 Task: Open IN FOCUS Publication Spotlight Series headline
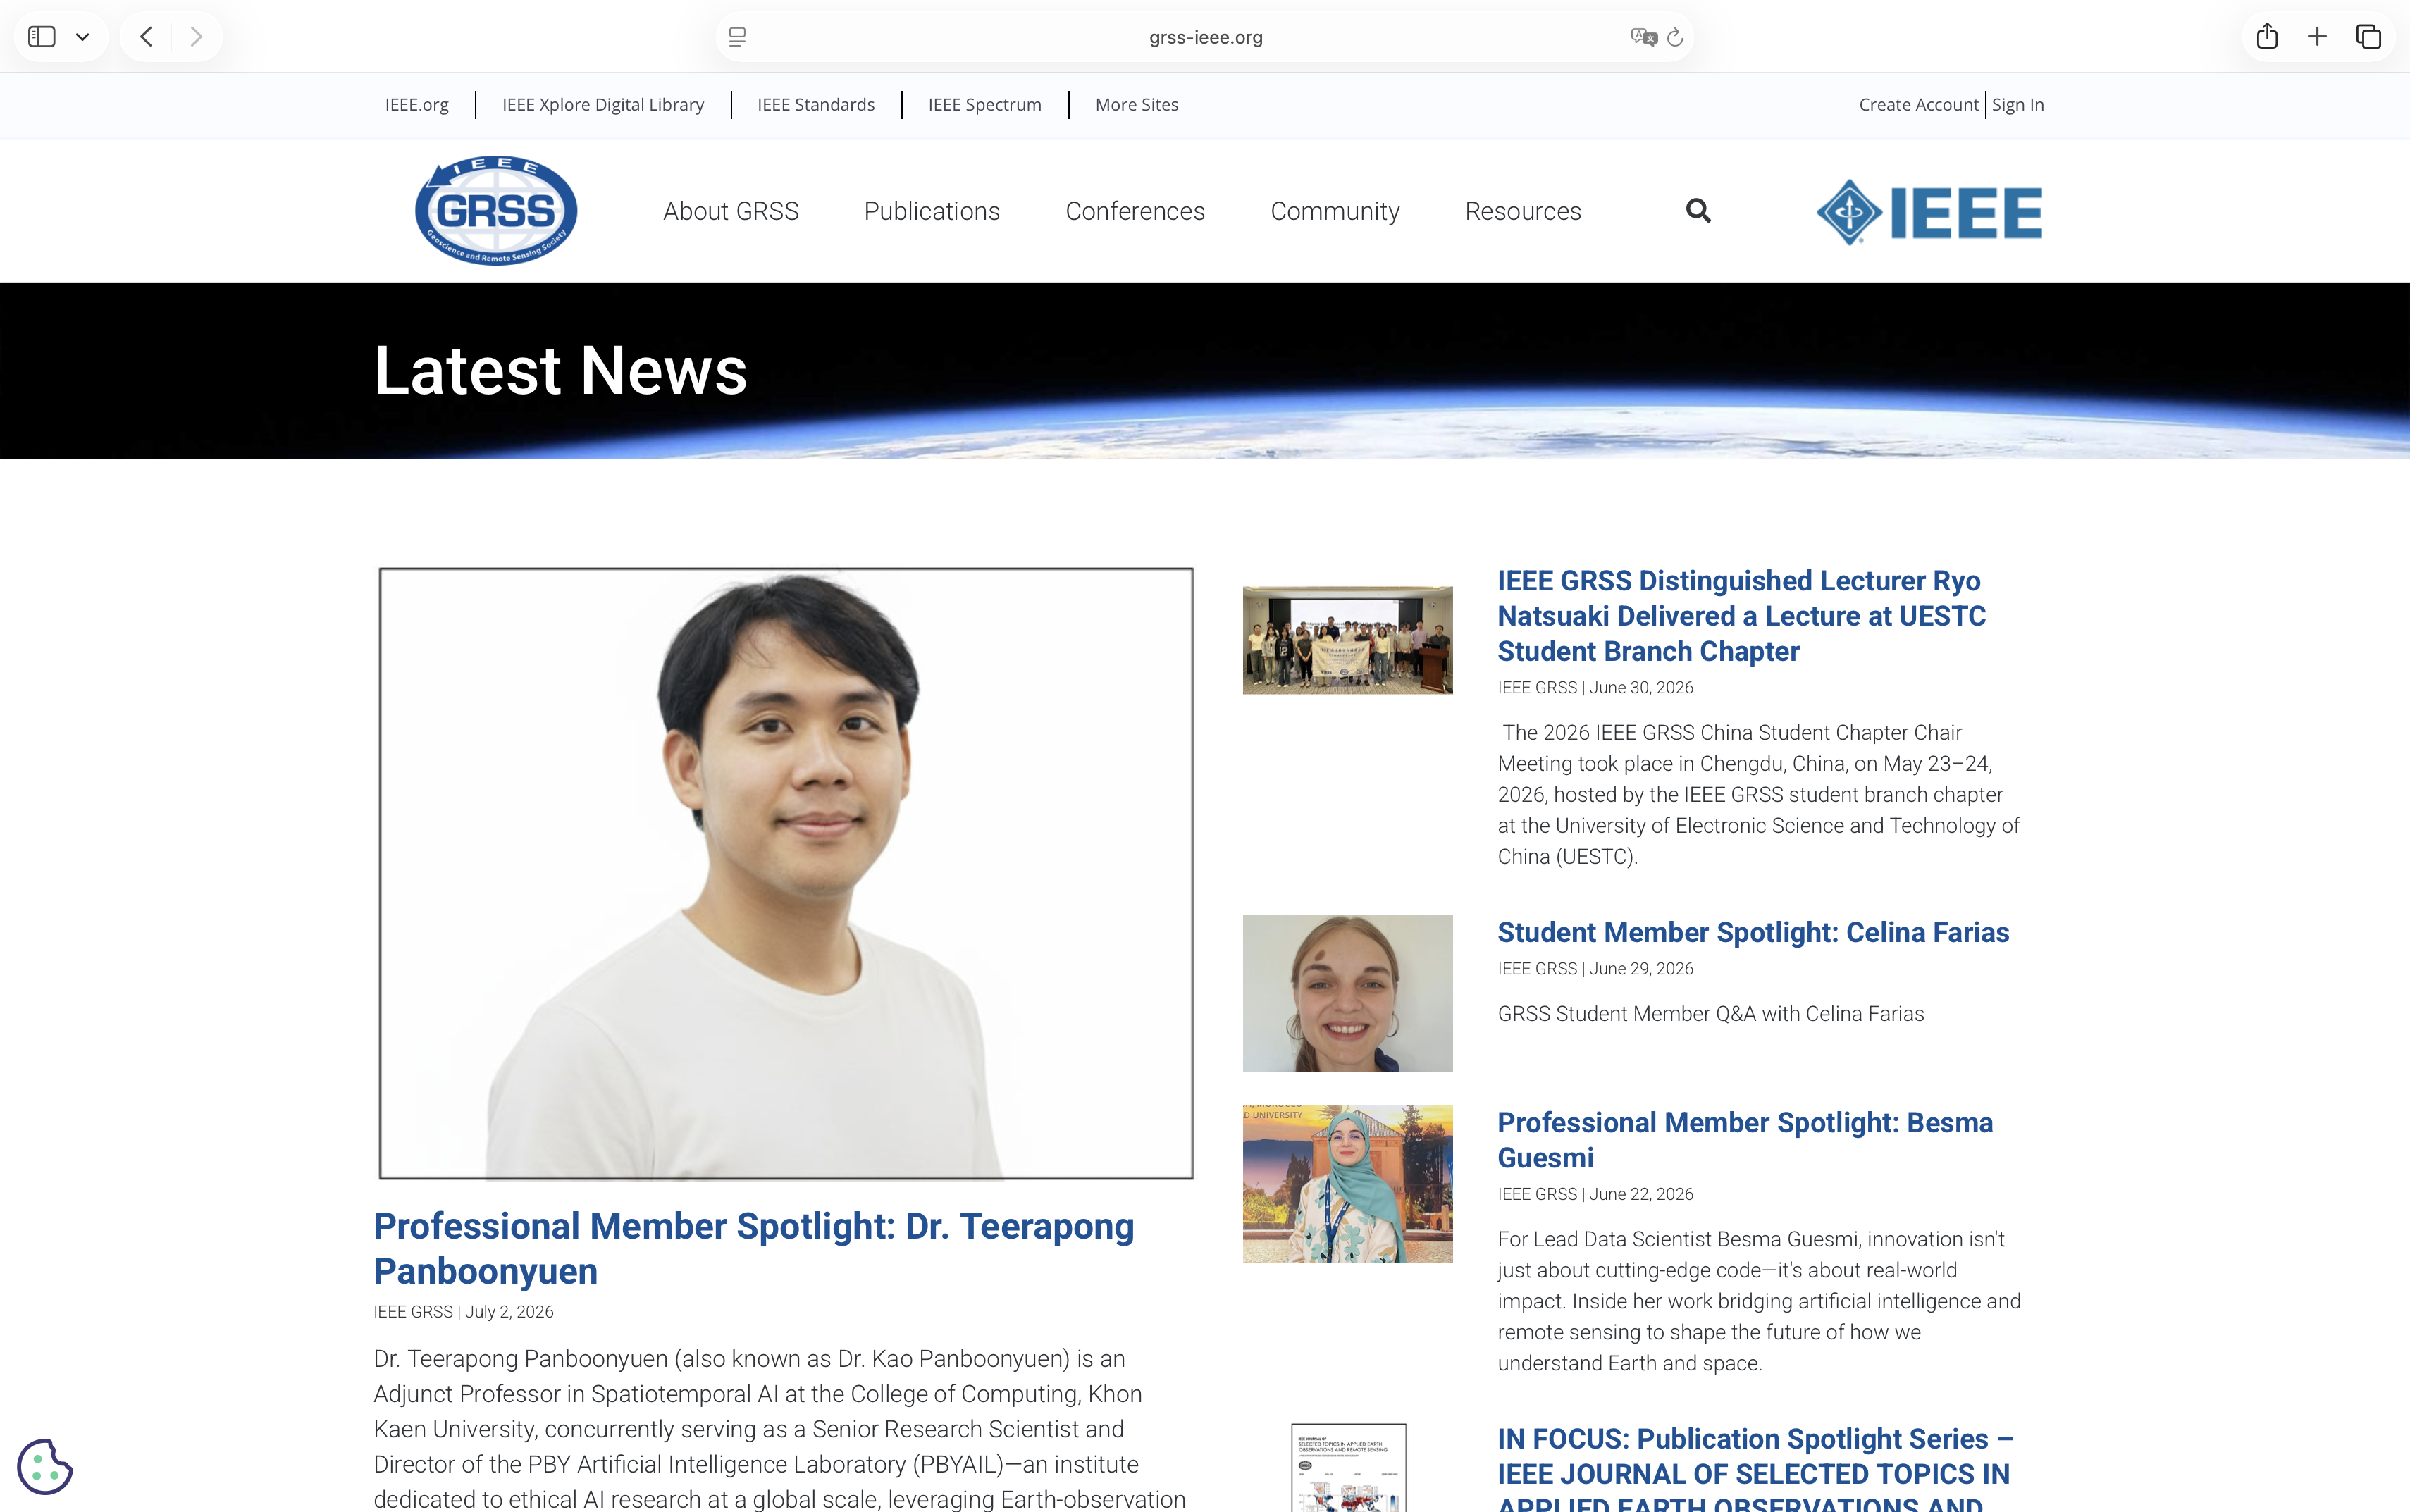pos(1755,1468)
